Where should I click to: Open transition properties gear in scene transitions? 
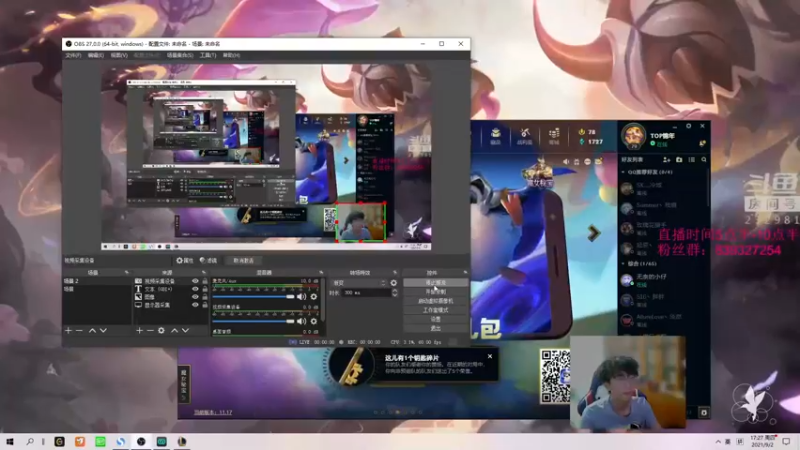click(393, 283)
